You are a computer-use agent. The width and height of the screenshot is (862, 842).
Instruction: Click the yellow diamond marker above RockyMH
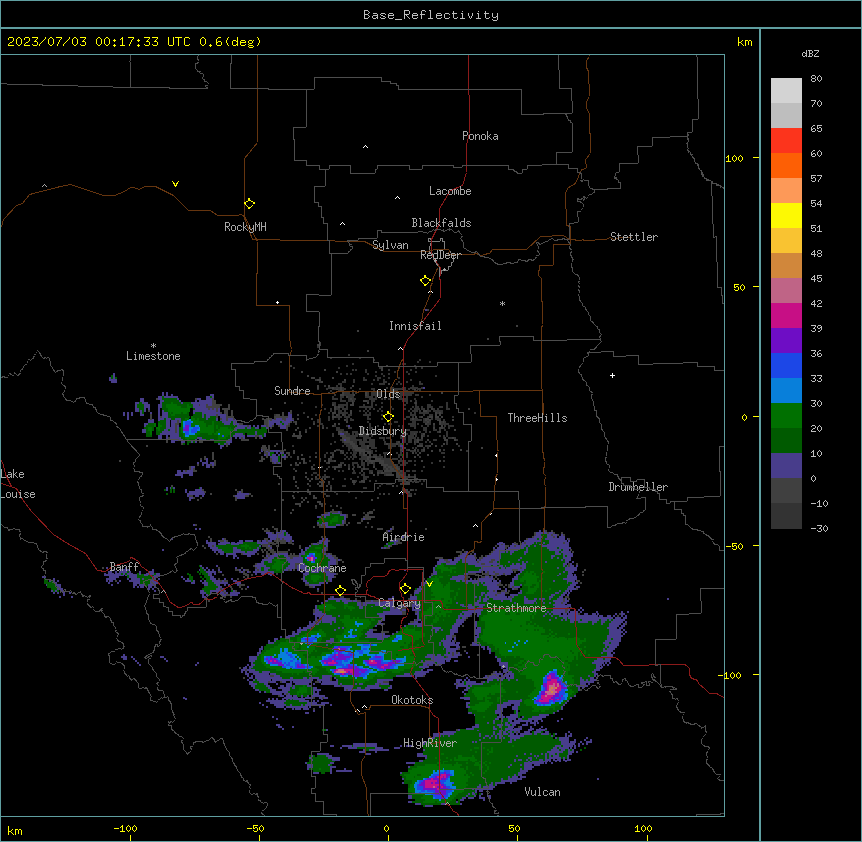(249, 204)
